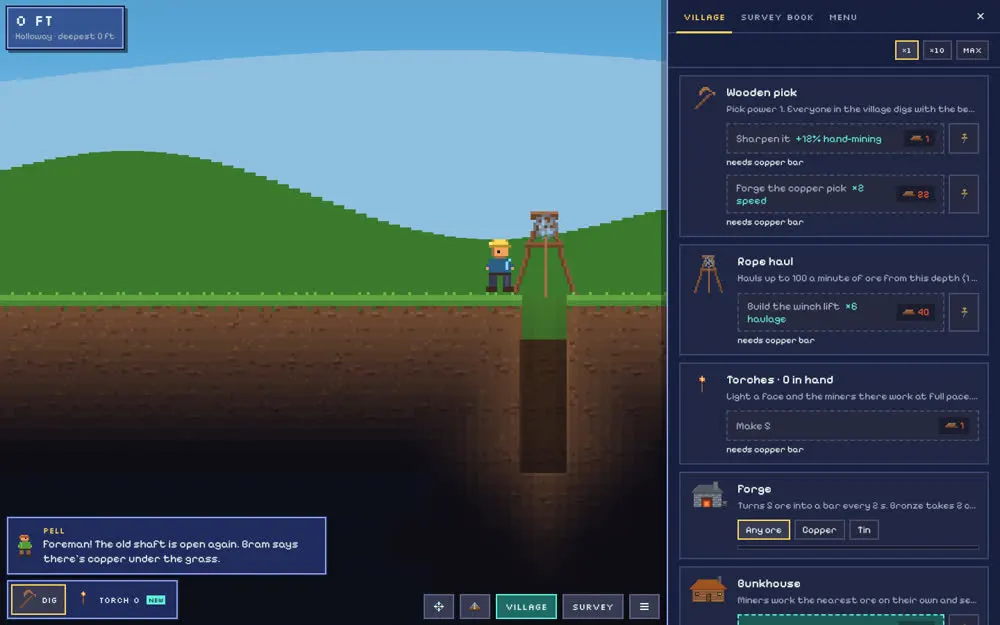Buy Sharpen it +12% hand-mining
This screenshot has height=625, width=1000.
point(835,138)
